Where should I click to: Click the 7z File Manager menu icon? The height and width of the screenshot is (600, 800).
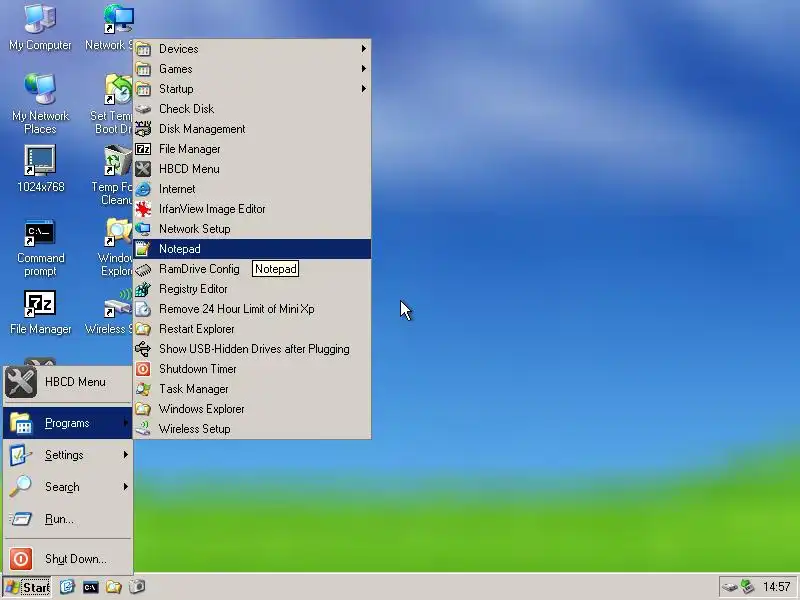tap(143, 148)
